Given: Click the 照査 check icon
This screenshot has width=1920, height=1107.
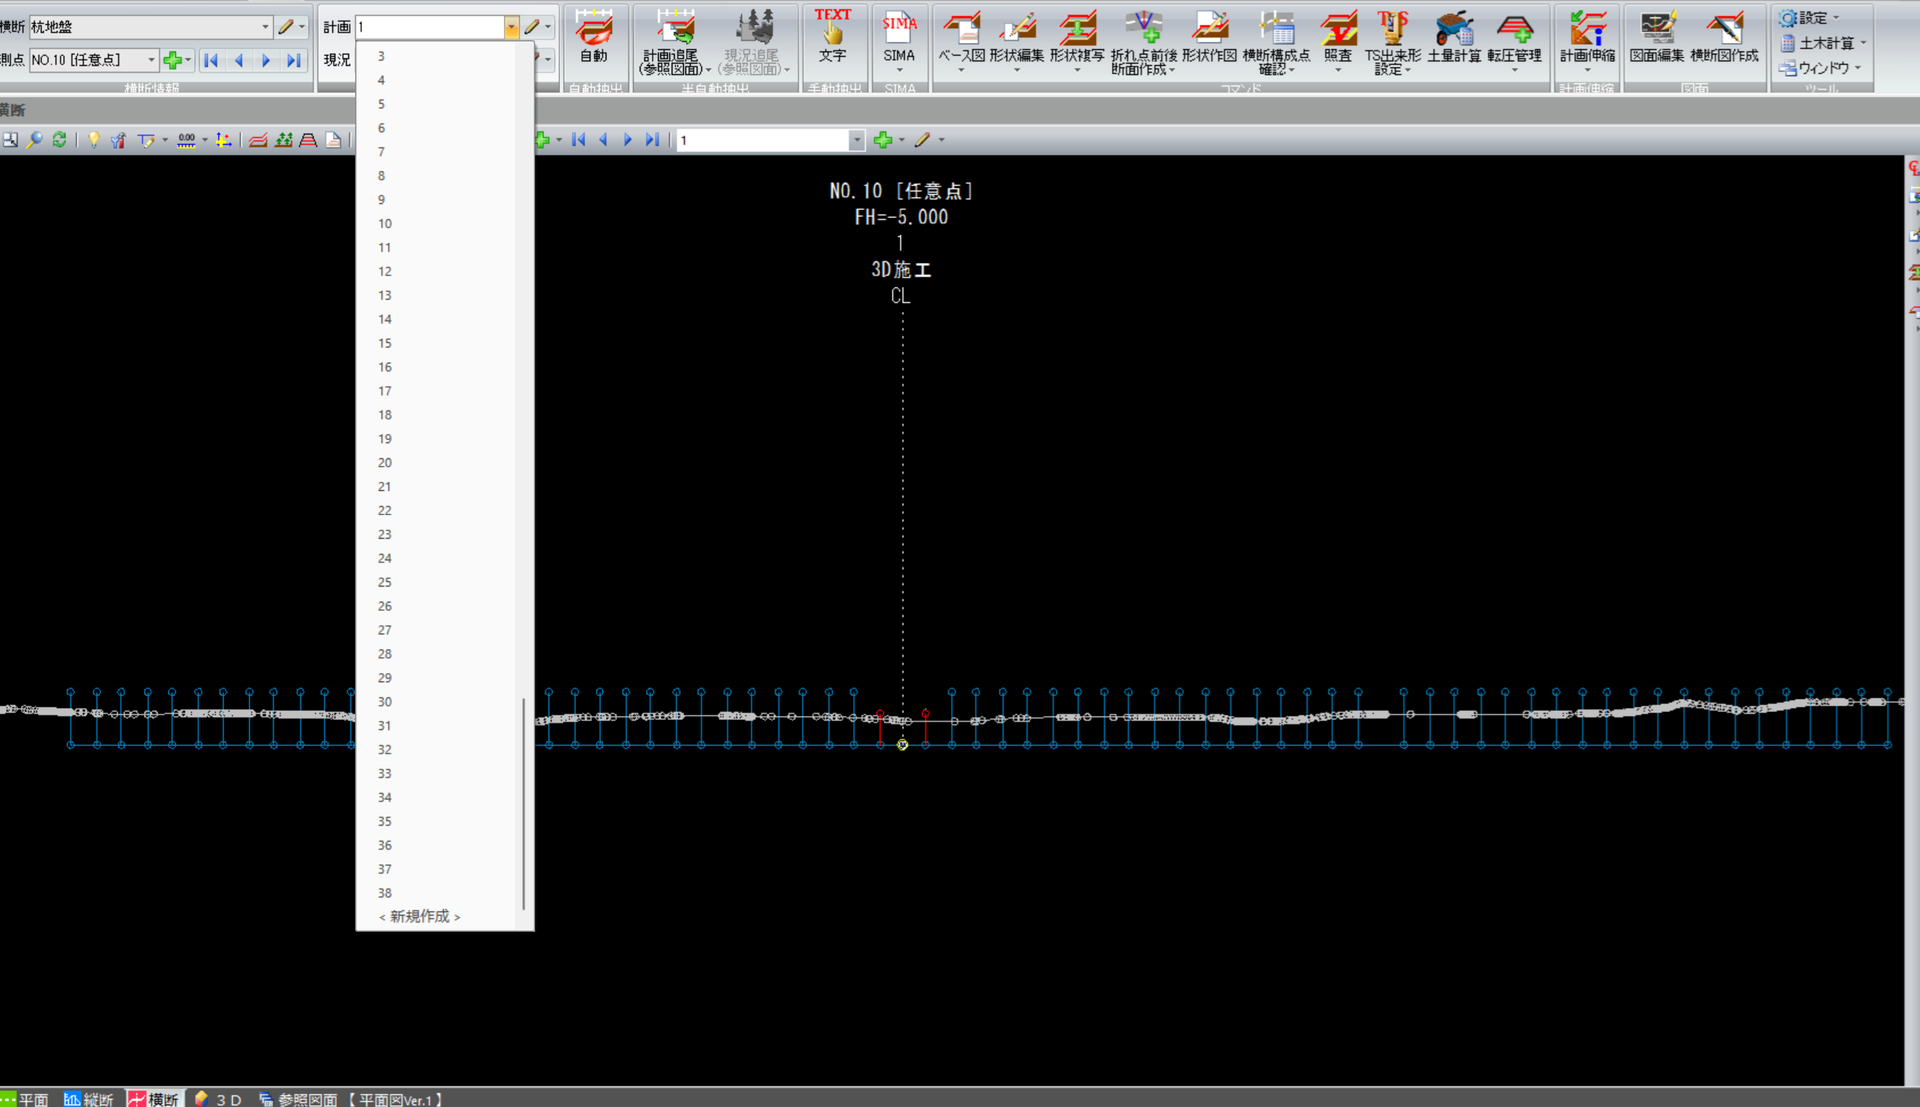Looking at the screenshot, I should click(1338, 42).
